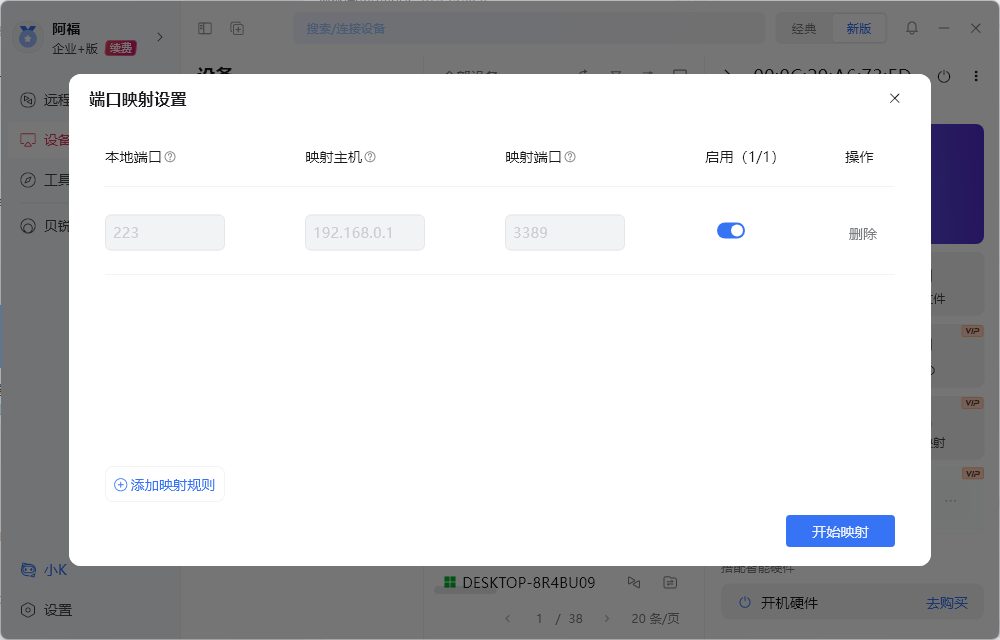Screen dimensions: 1000x640
Task: Select the 新版 tab
Action: click(858, 28)
